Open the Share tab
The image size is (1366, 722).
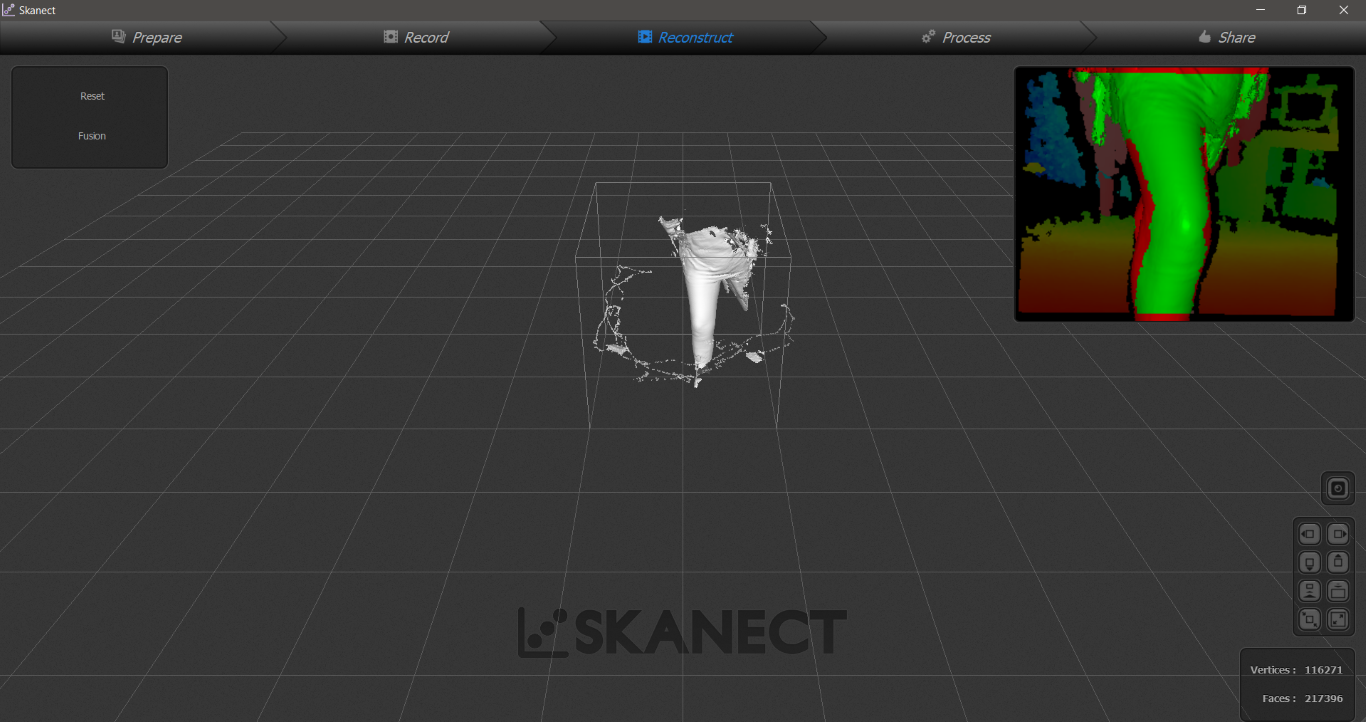(x=1226, y=37)
